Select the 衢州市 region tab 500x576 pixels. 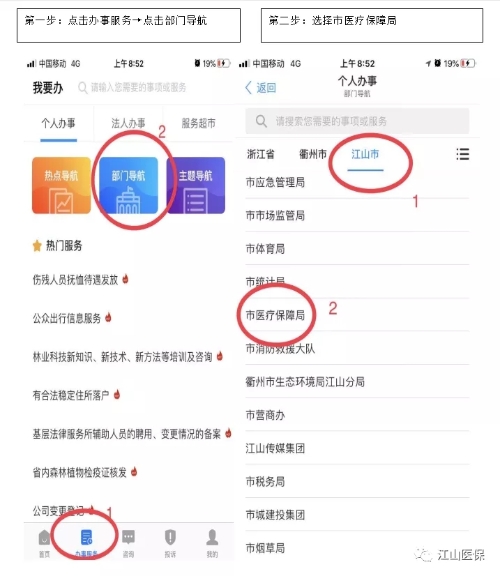coord(313,154)
